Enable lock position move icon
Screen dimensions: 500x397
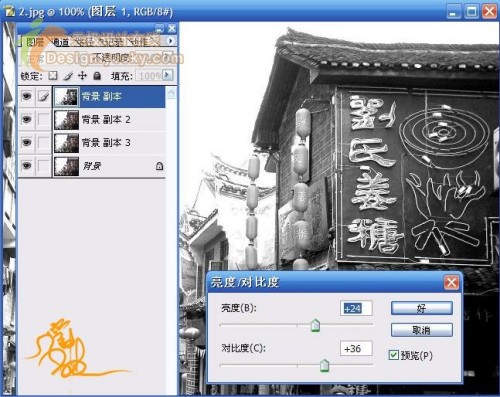tap(82, 76)
